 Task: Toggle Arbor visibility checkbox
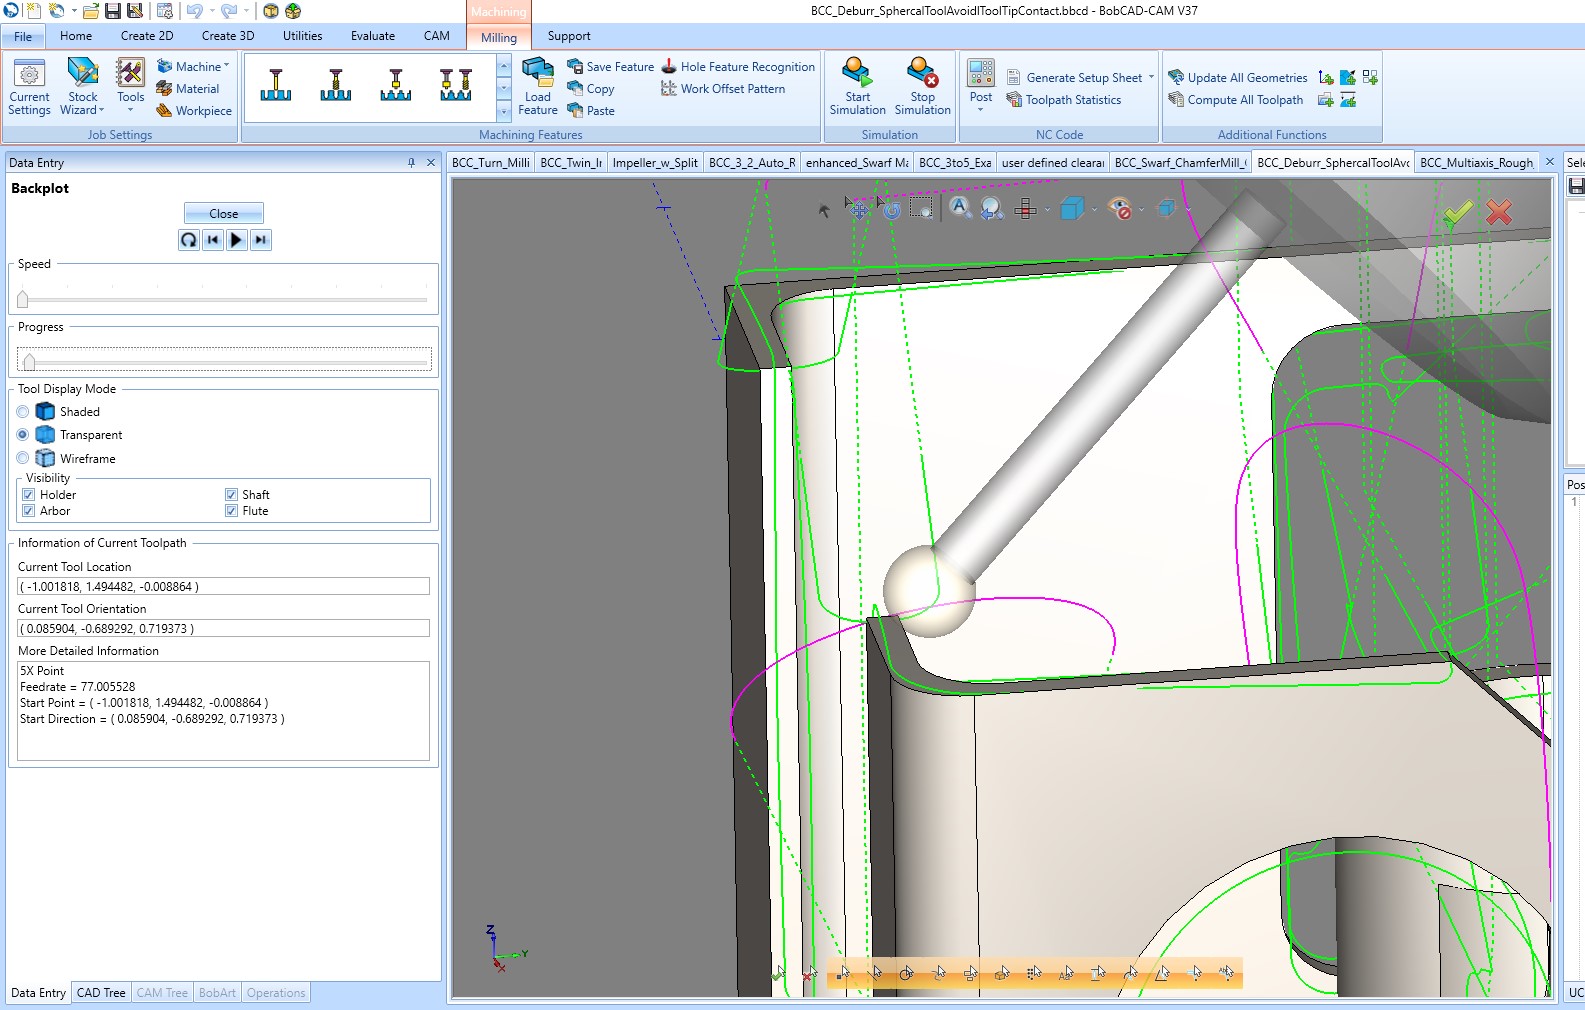[x=29, y=511]
